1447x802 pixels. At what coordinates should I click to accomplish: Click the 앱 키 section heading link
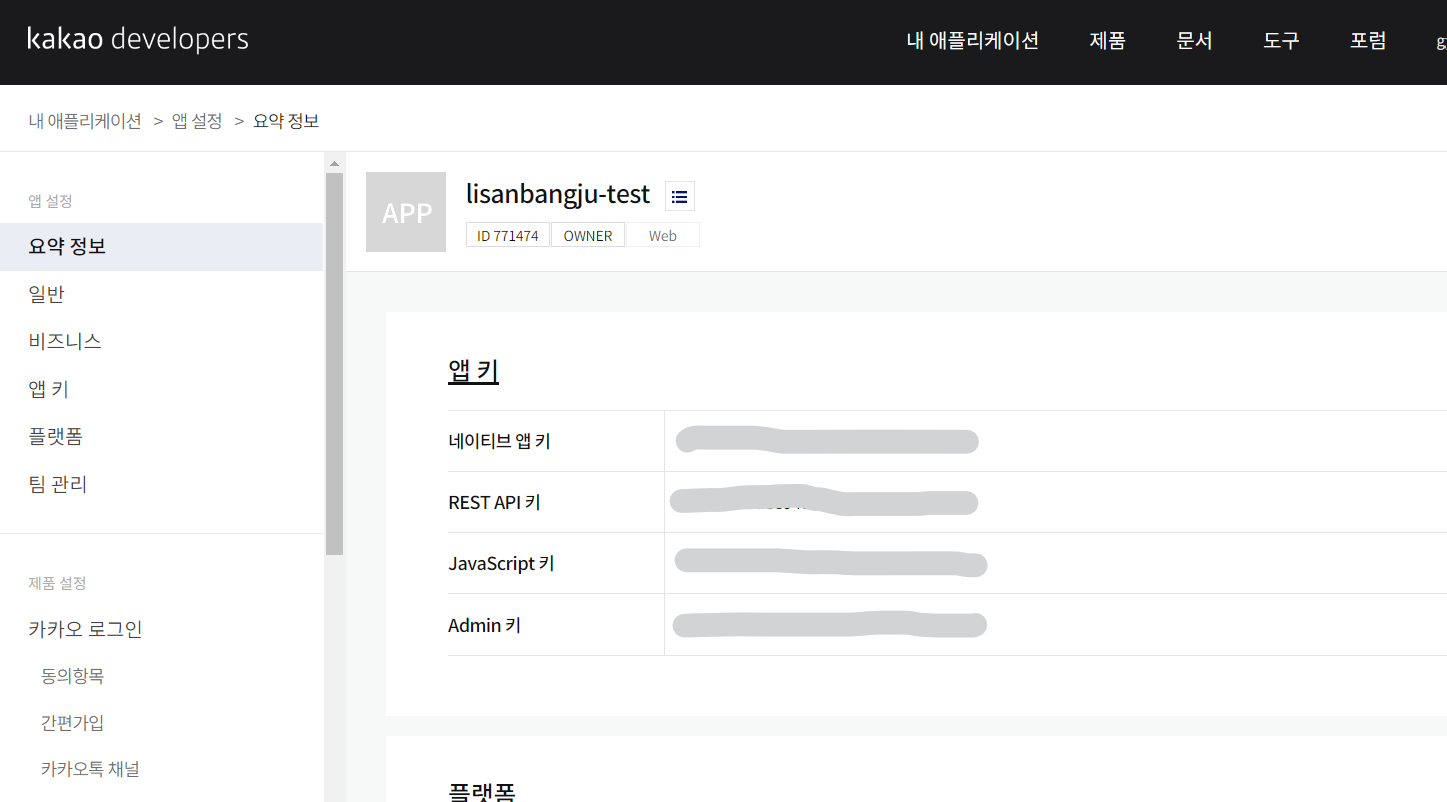click(x=473, y=371)
